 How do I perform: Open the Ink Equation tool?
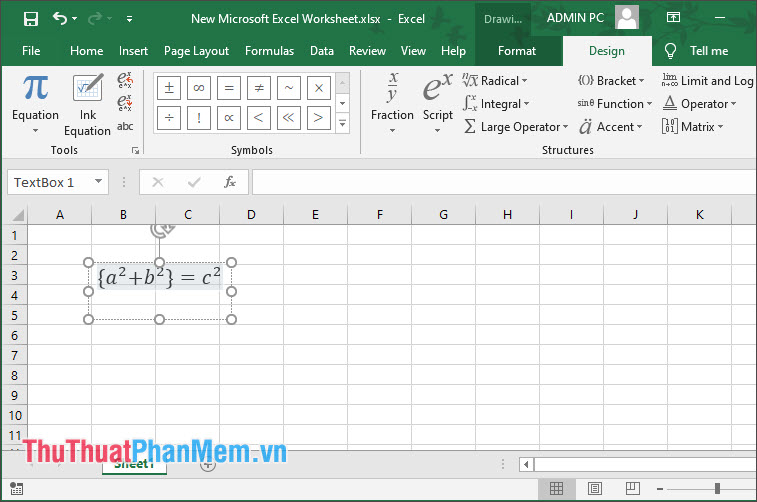click(87, 105)
